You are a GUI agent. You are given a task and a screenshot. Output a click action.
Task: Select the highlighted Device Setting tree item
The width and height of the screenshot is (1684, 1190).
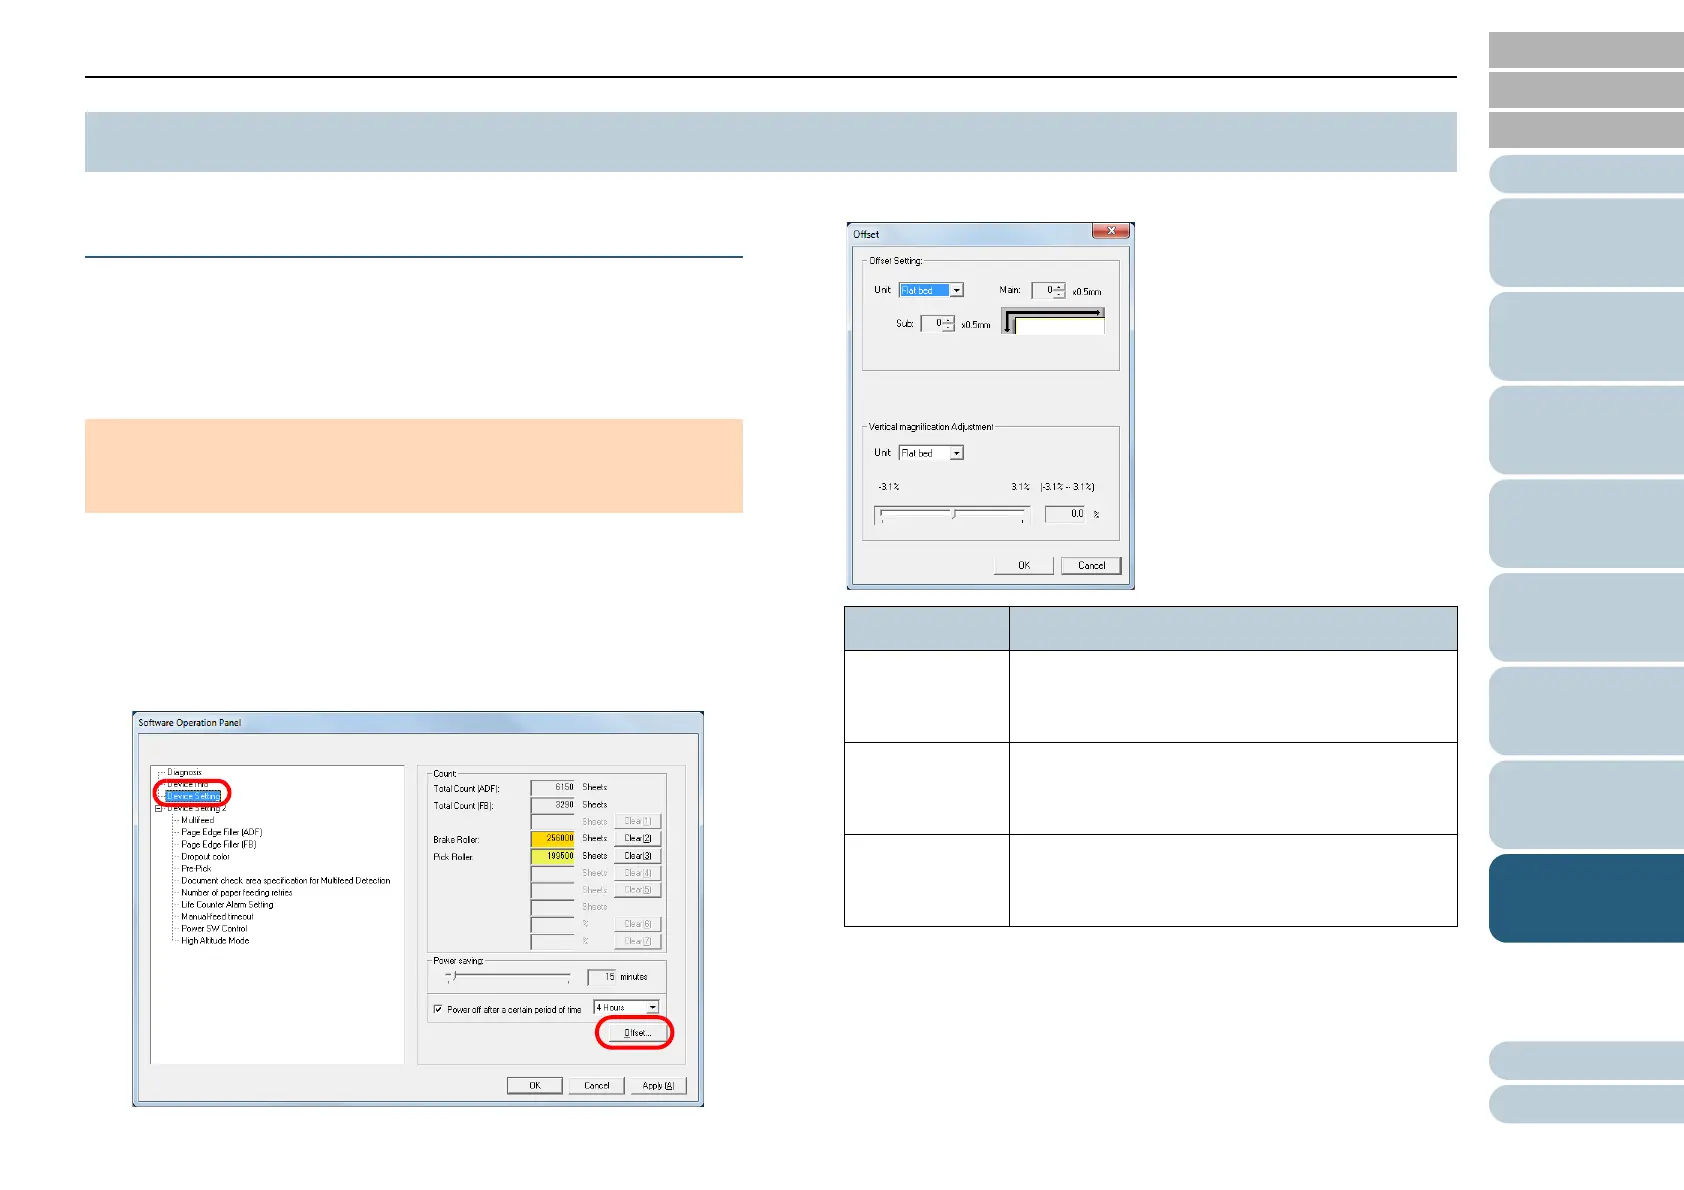[x=193, y=796]
